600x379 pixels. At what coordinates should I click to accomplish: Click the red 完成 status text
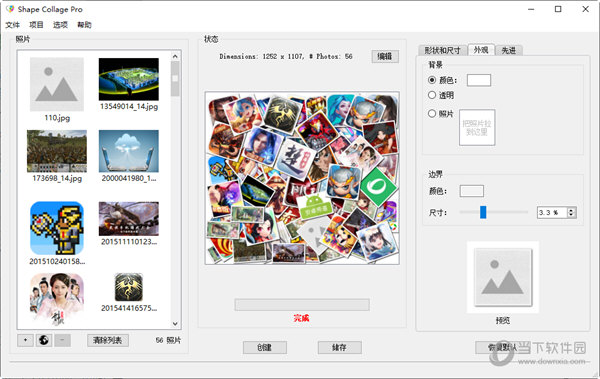(302, 318)
